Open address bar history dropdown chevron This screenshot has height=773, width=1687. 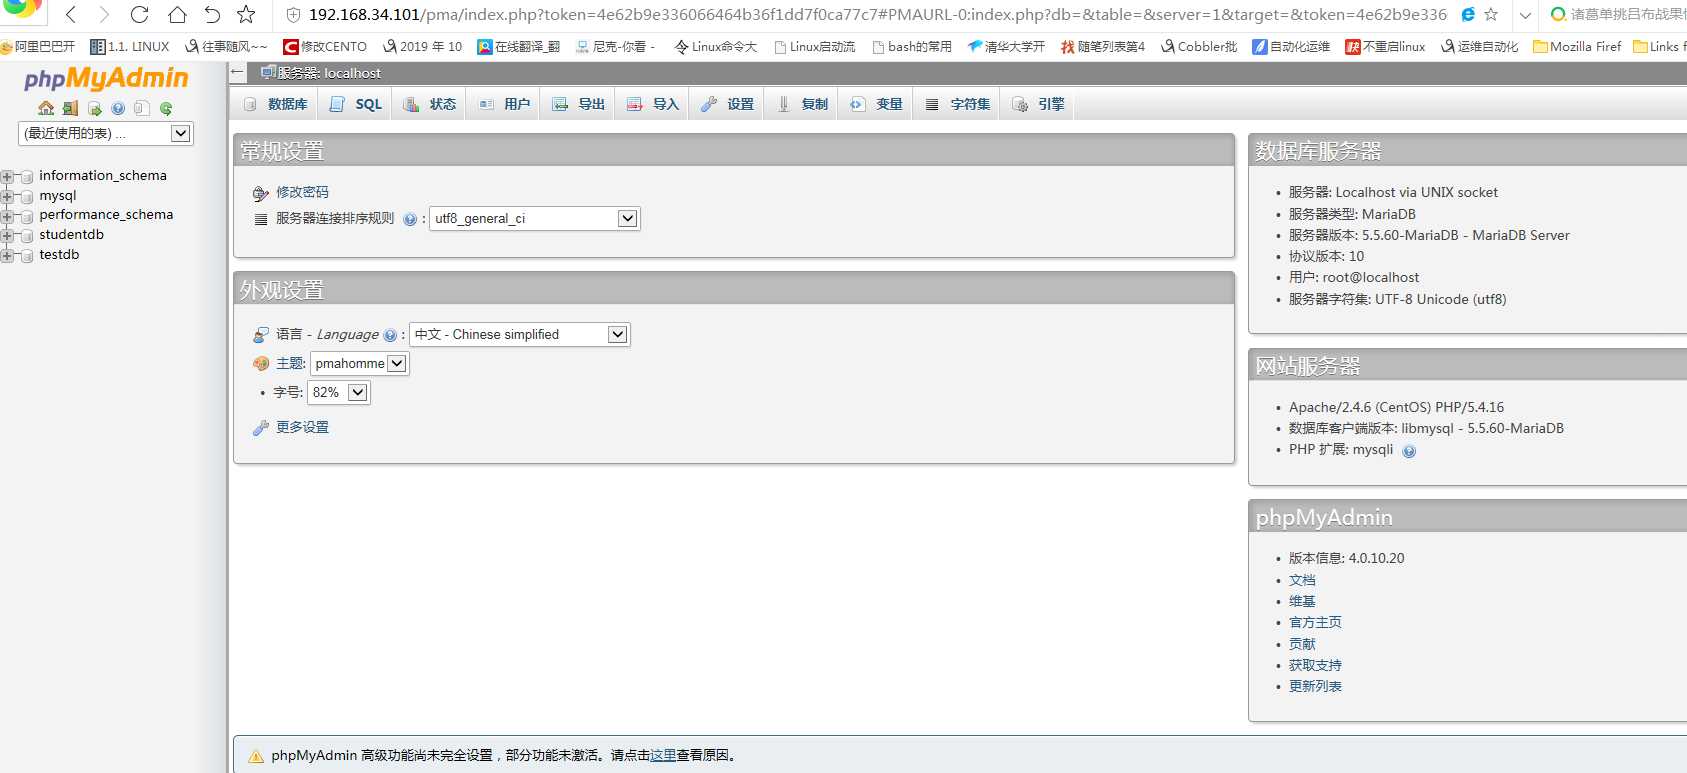(x=1525, y=15)
